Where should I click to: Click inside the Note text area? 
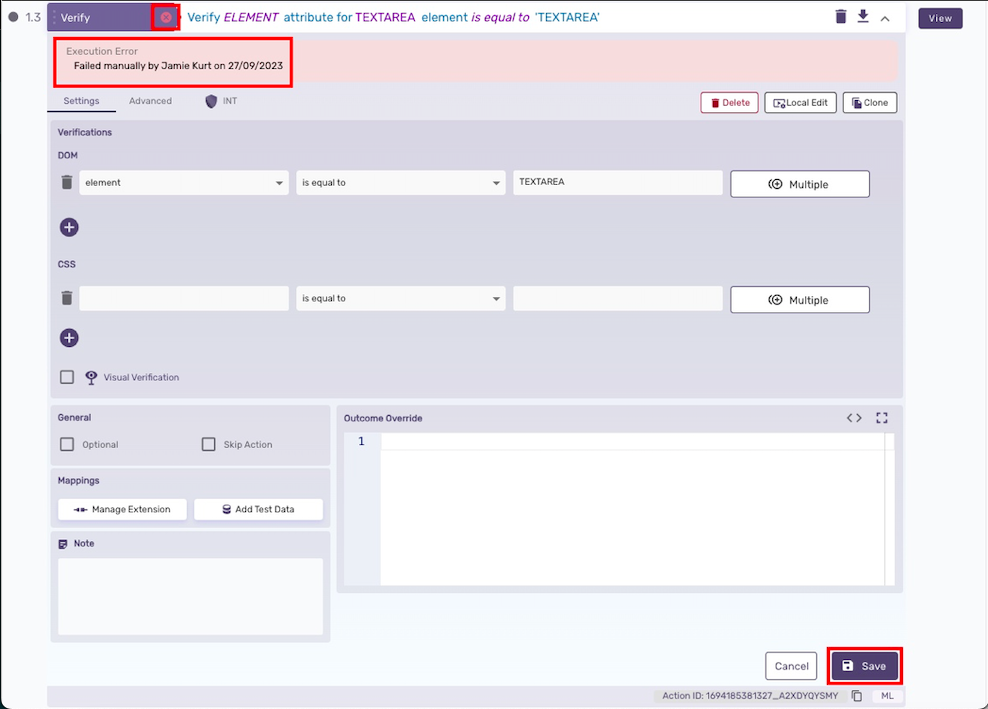[190, 596]
